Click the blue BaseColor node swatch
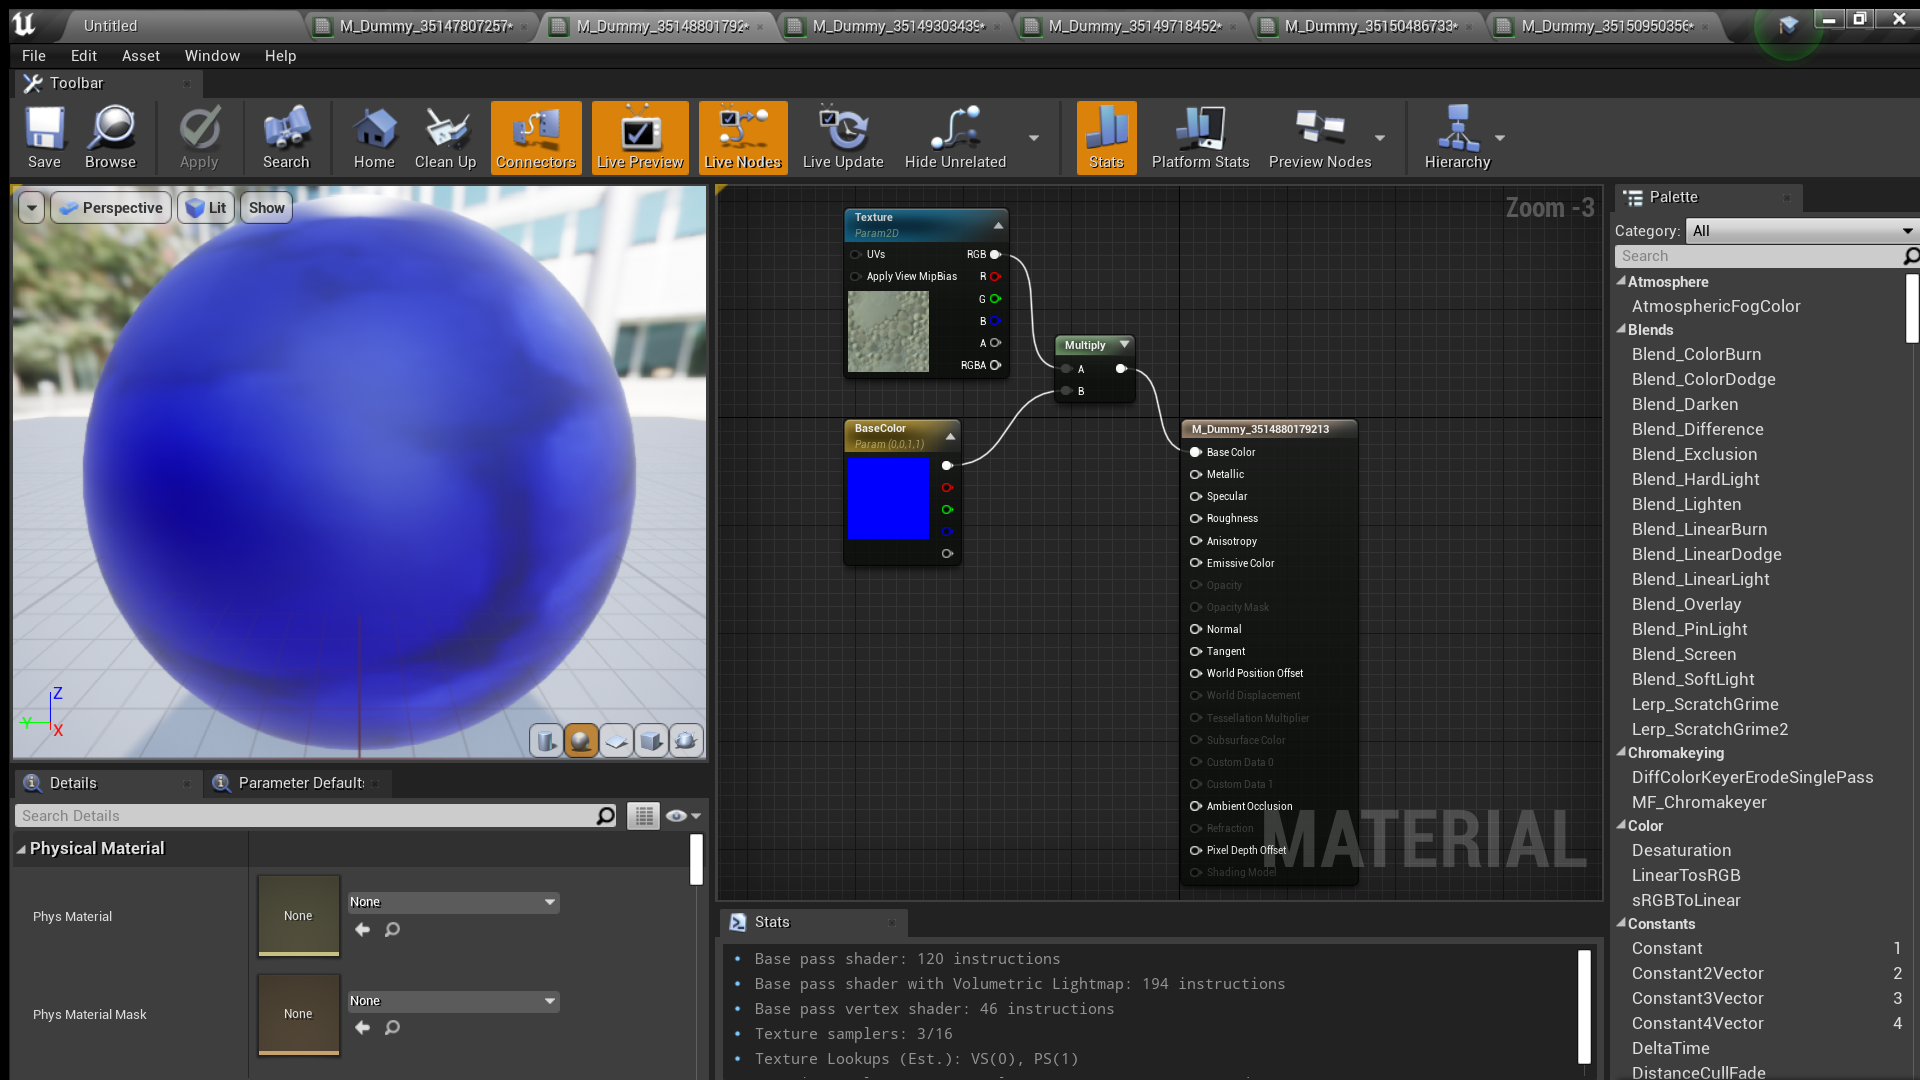 pos(888,498)
